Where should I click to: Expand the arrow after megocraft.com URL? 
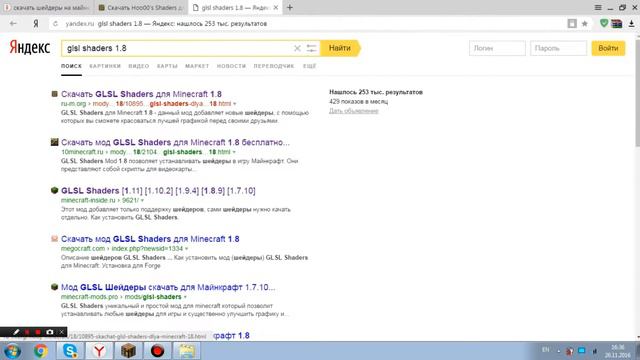pyautogui.click(x=187, y=249)
